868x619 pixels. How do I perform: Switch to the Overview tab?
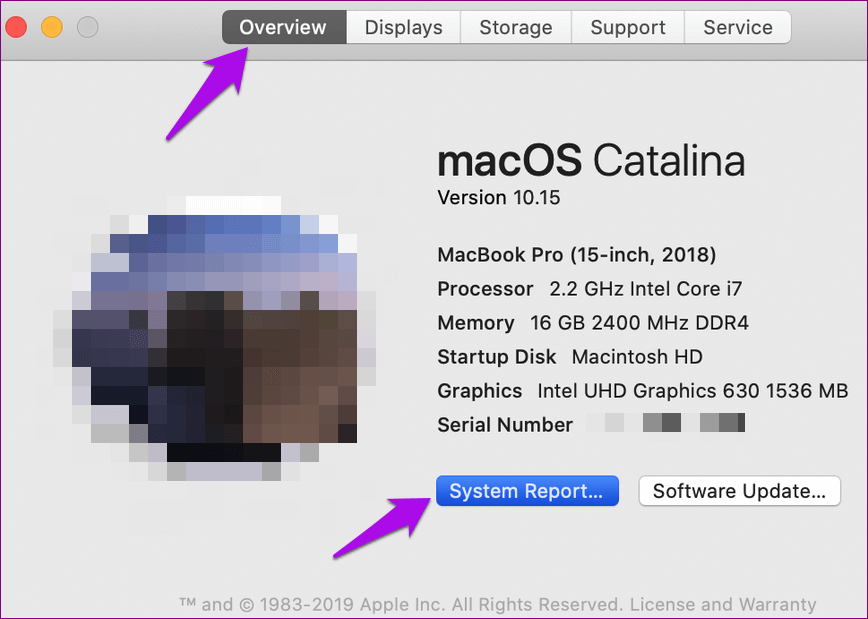(x=283, y=27)
